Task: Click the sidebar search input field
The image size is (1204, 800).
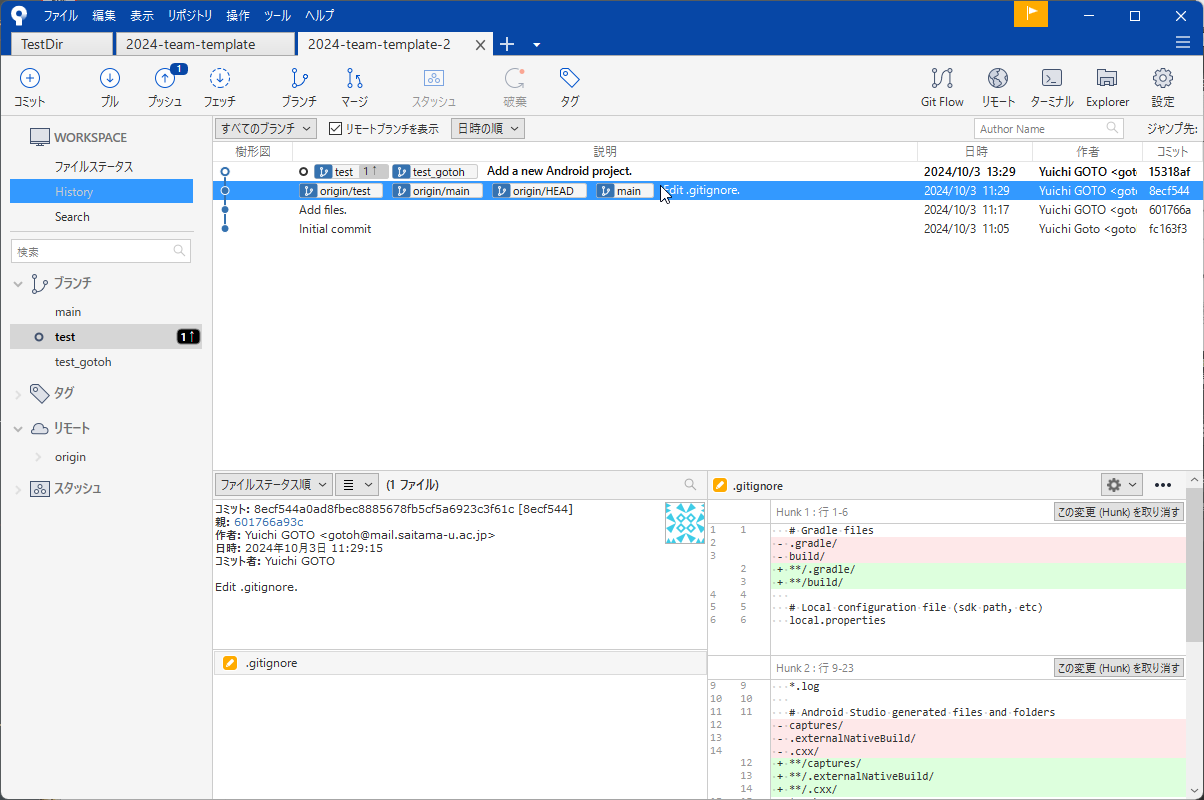Action: [x=101, y=251]
